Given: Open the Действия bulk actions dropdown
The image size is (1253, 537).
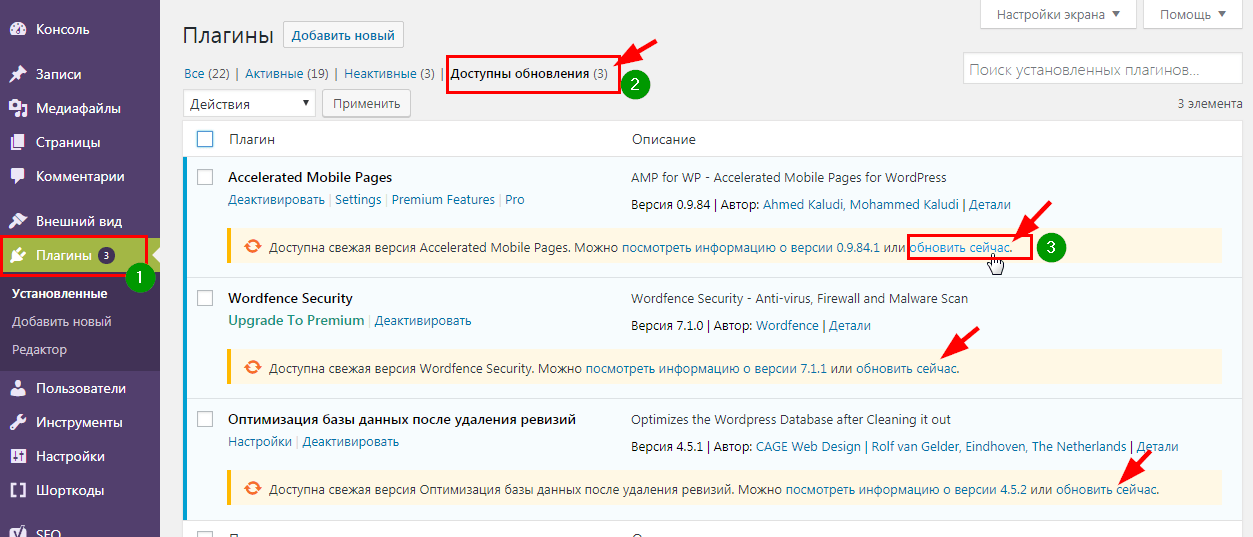Looking at the screenshot, I should [249, 104].
